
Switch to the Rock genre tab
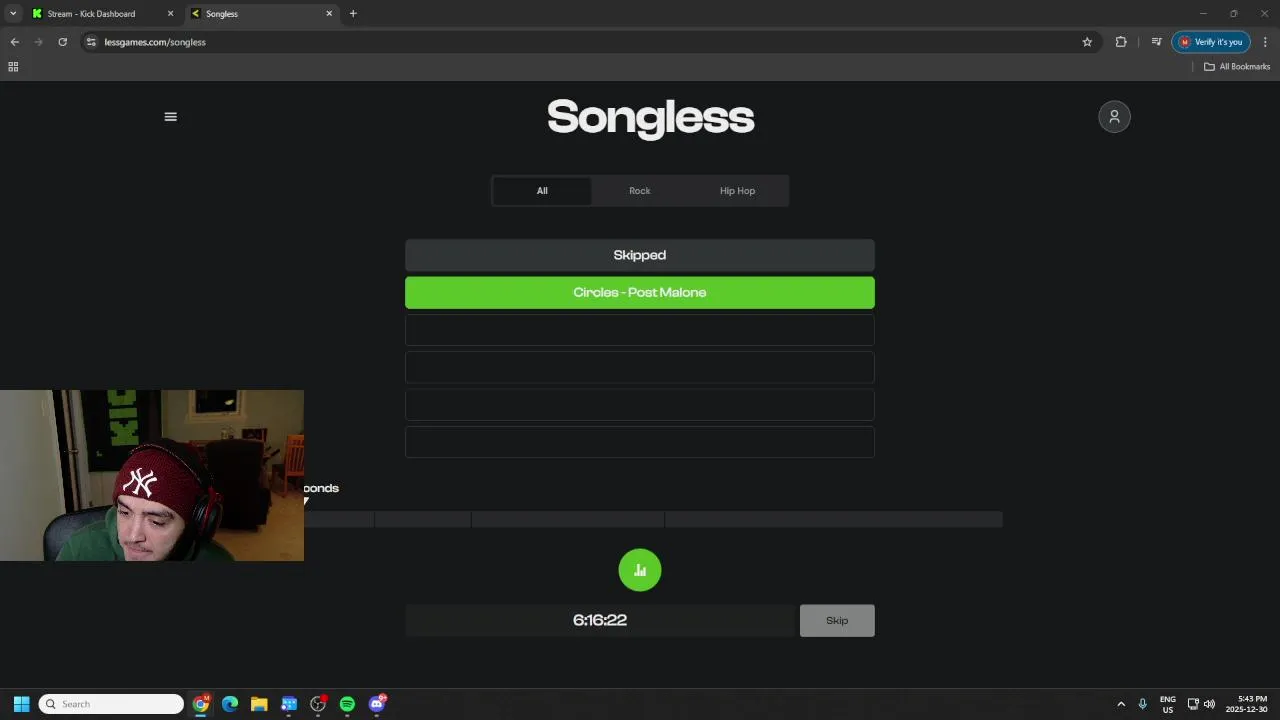click(640, 191)
